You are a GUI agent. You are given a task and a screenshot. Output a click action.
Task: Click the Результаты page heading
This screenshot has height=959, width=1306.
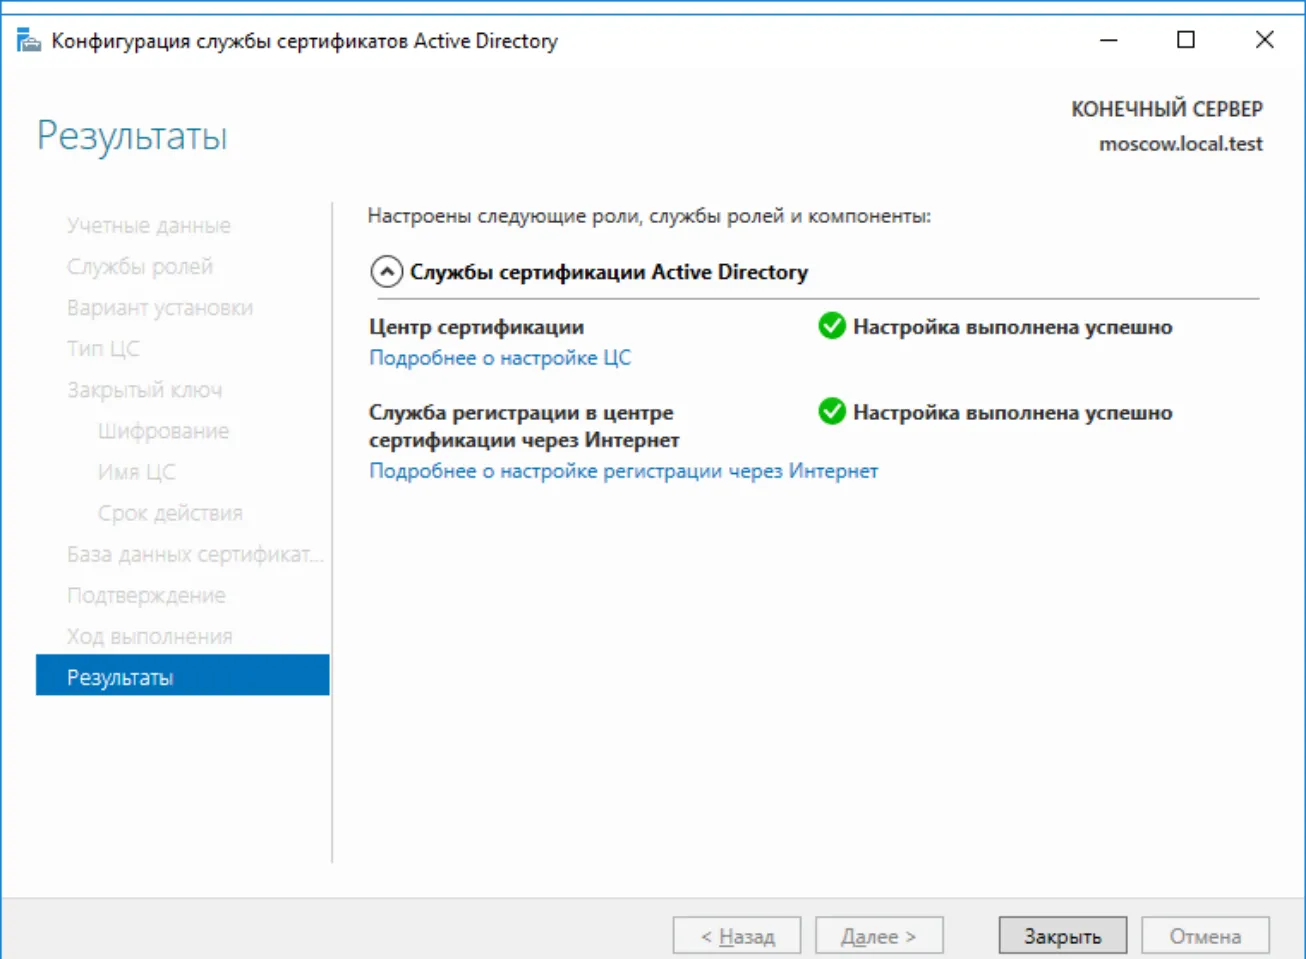pyautogui.click(x=132, y=136)
